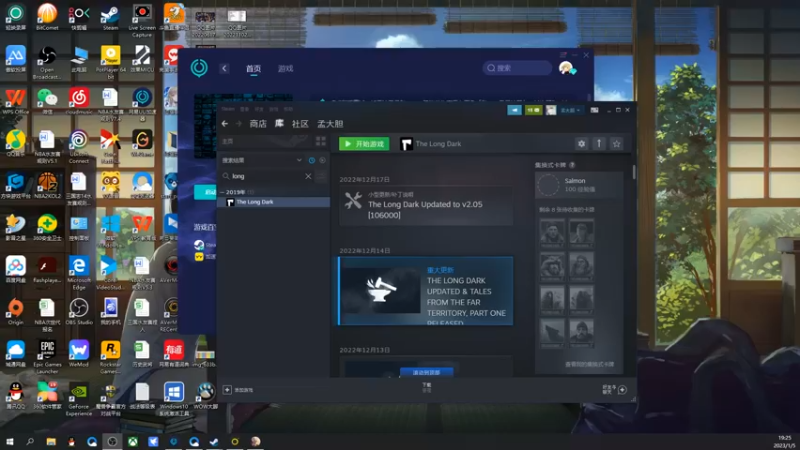Open the cloudmusic desktop shortcut
This screenshot has width=800, height=450.
[x=79, y=102]
